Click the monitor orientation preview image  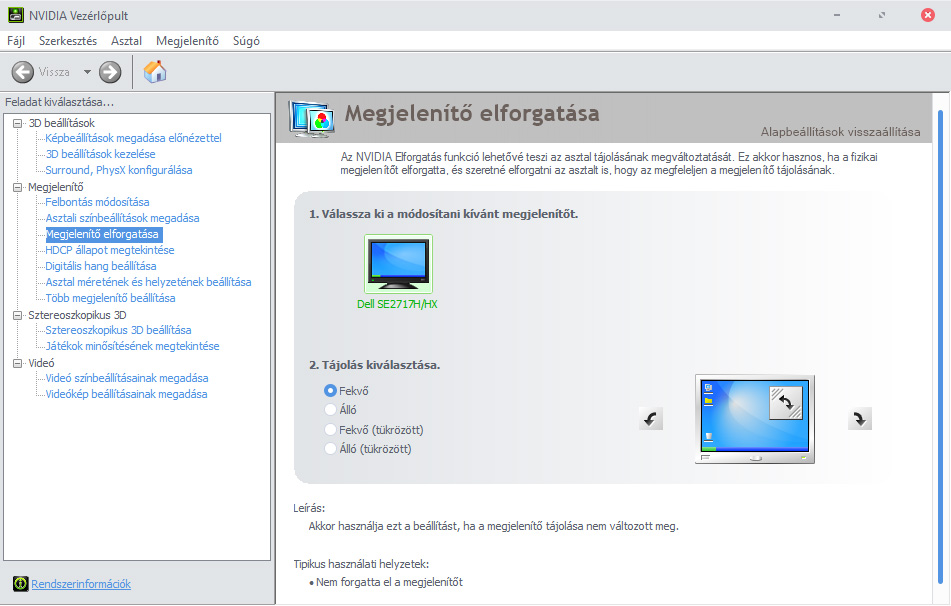[x=754, y=419]
